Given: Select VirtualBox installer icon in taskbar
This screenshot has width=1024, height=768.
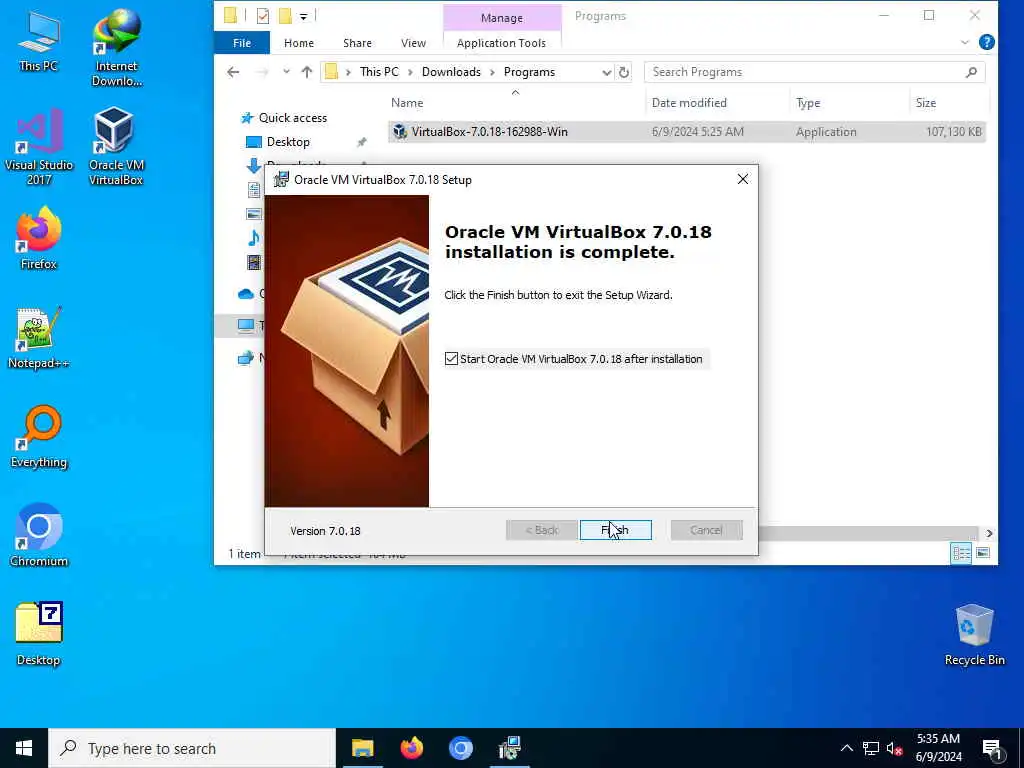Looking at the screenshot, I should (x=509, y=748).
